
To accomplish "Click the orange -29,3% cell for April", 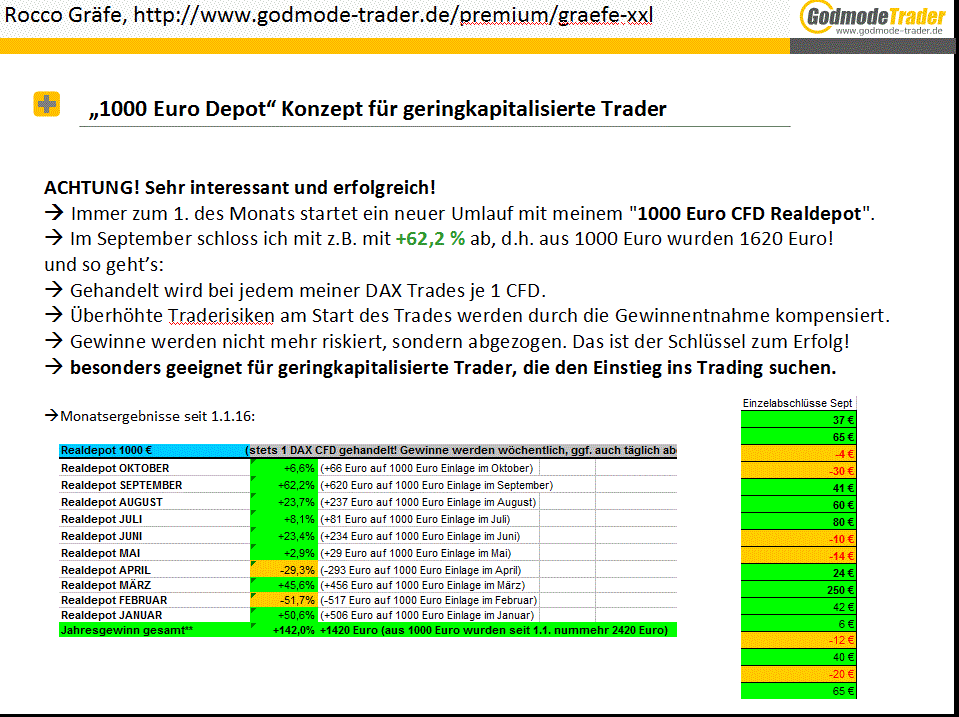I will pyautogui.click(x=284, y=570).
